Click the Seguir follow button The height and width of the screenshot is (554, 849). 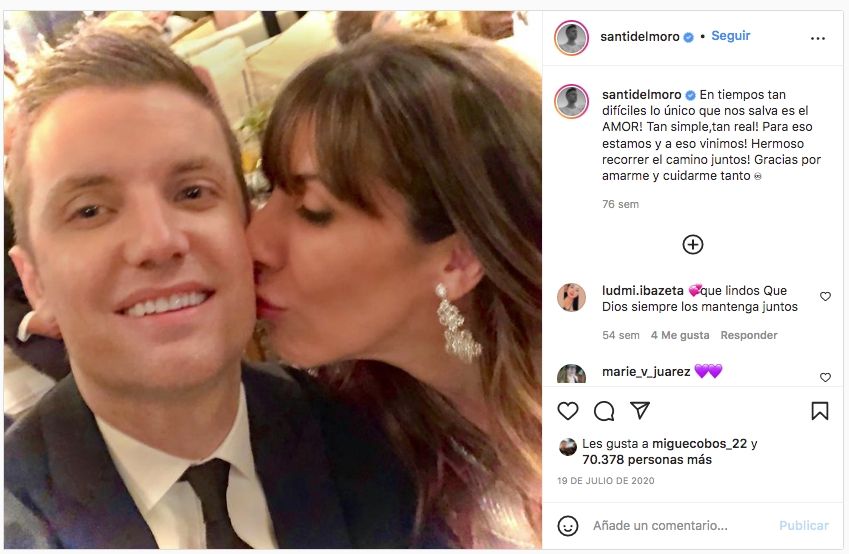[x=730, y=36]
